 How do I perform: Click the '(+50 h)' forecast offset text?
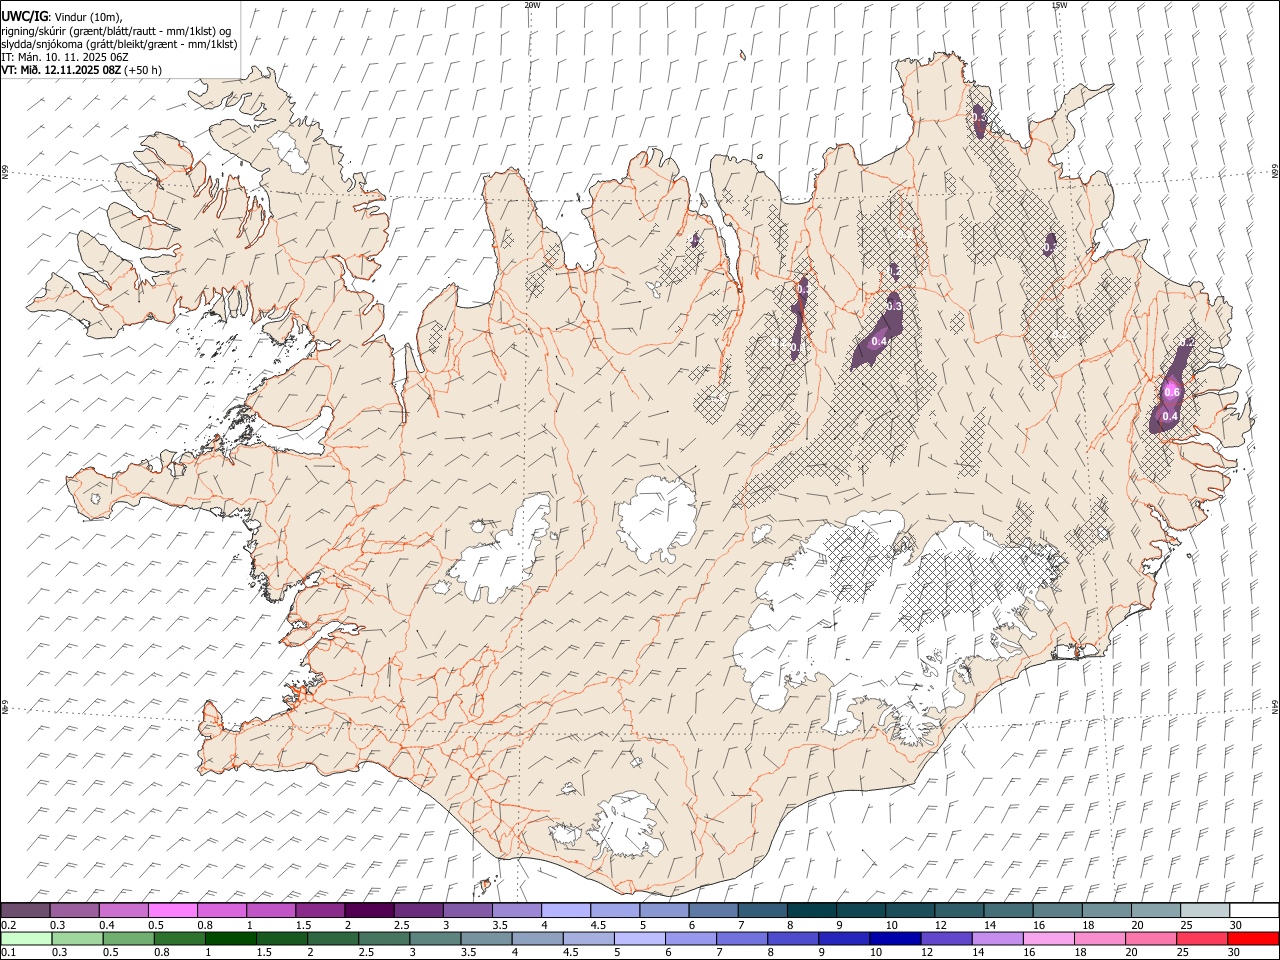[x=143, y=70]
